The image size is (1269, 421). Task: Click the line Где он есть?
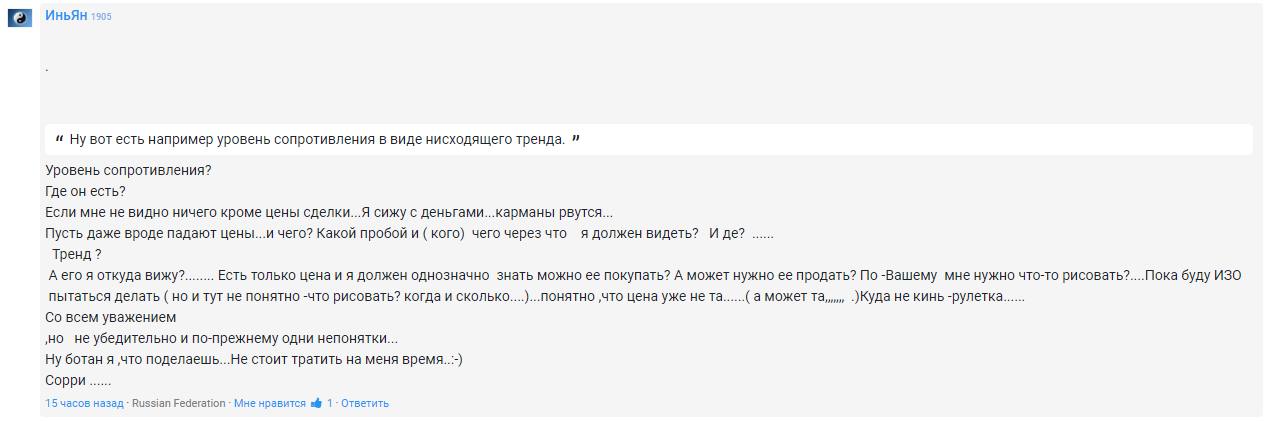click(85, 192)
